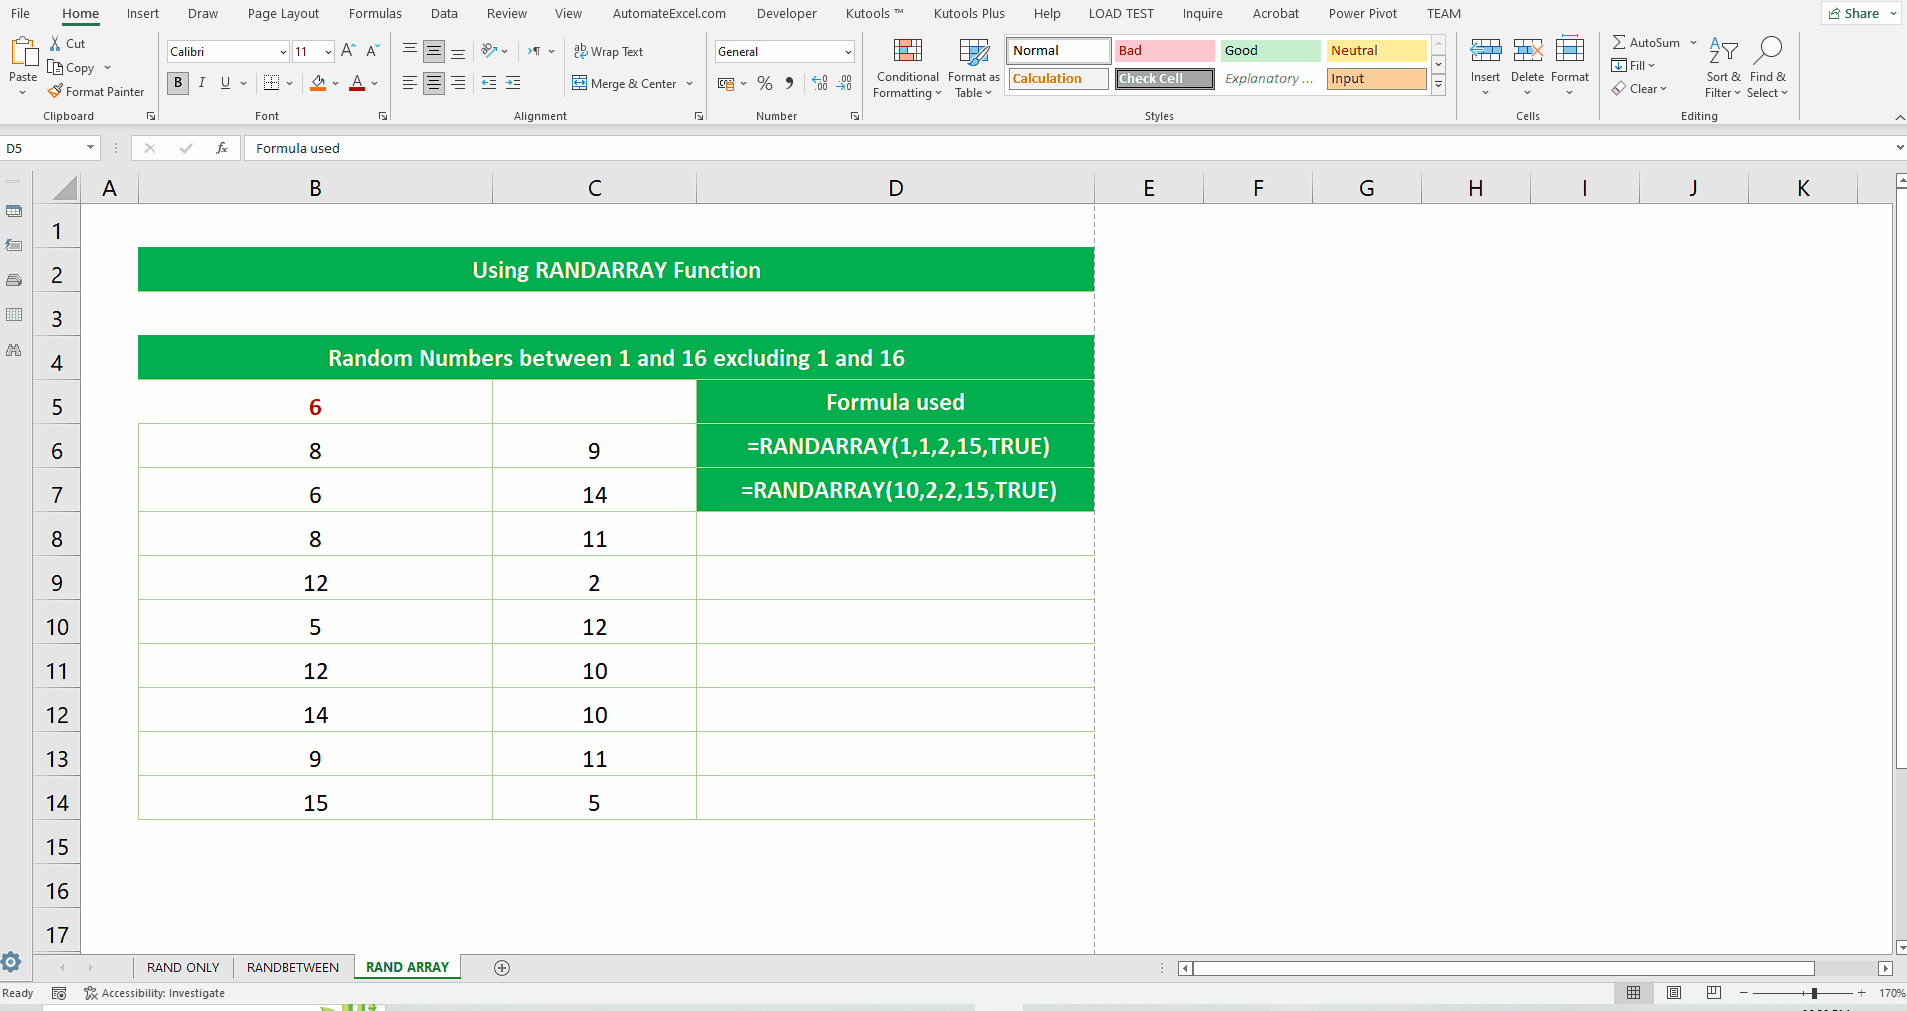
Task: Toggle Middle Align vertical alignment
Action: pos(434,51)
